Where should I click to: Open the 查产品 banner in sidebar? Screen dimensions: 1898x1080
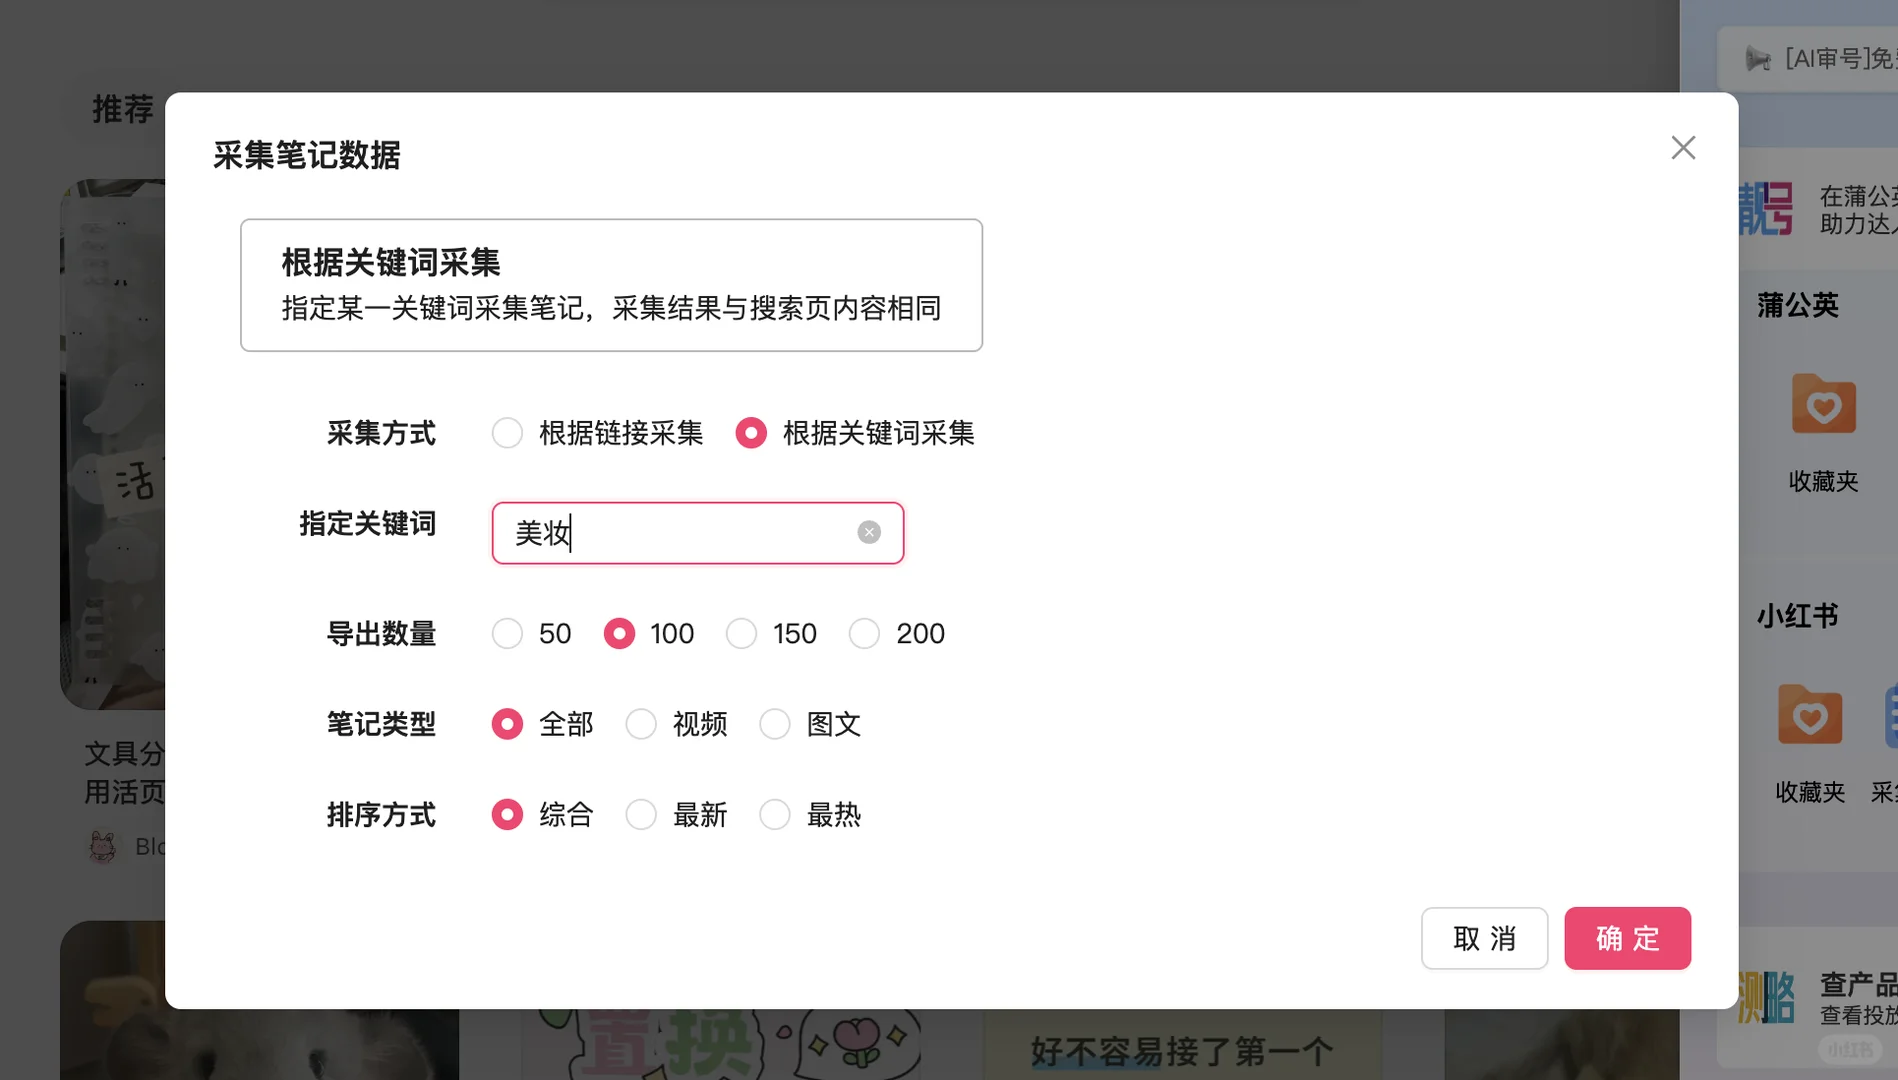click(1818, 998)
